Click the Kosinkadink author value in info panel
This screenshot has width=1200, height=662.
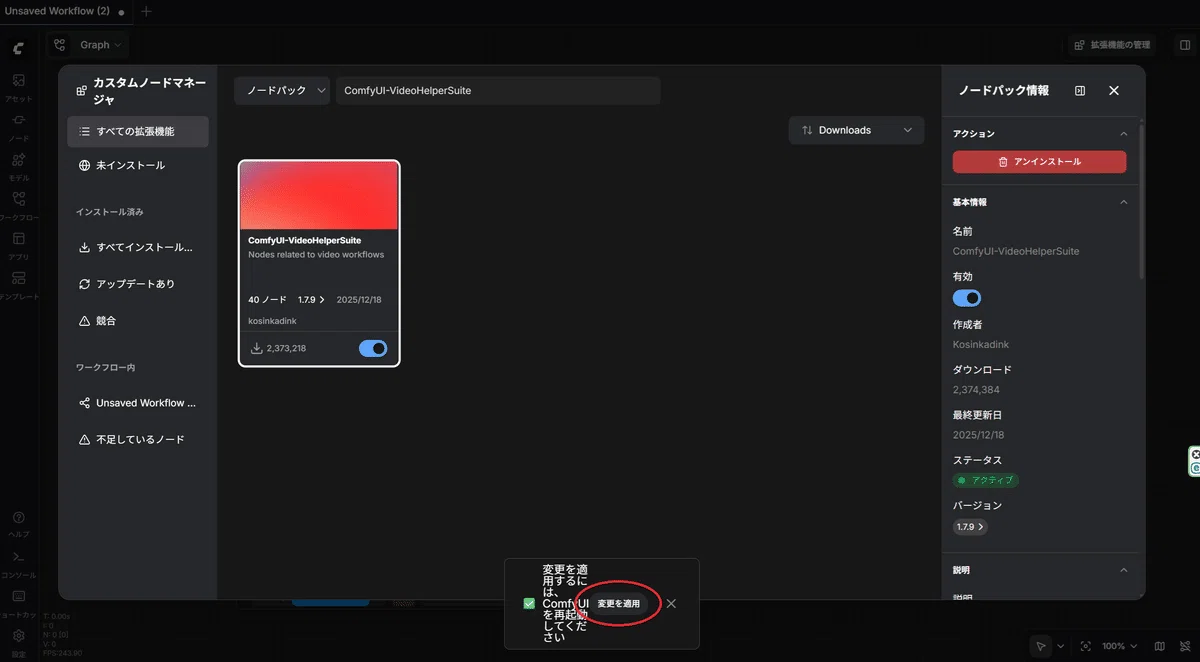(x=981, y=345)
